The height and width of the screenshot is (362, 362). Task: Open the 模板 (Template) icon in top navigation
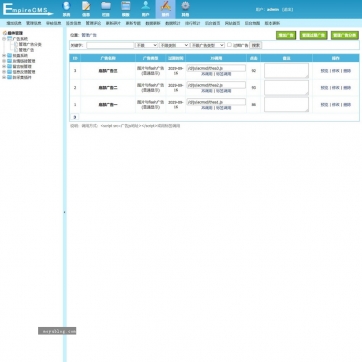pos(126,9)
